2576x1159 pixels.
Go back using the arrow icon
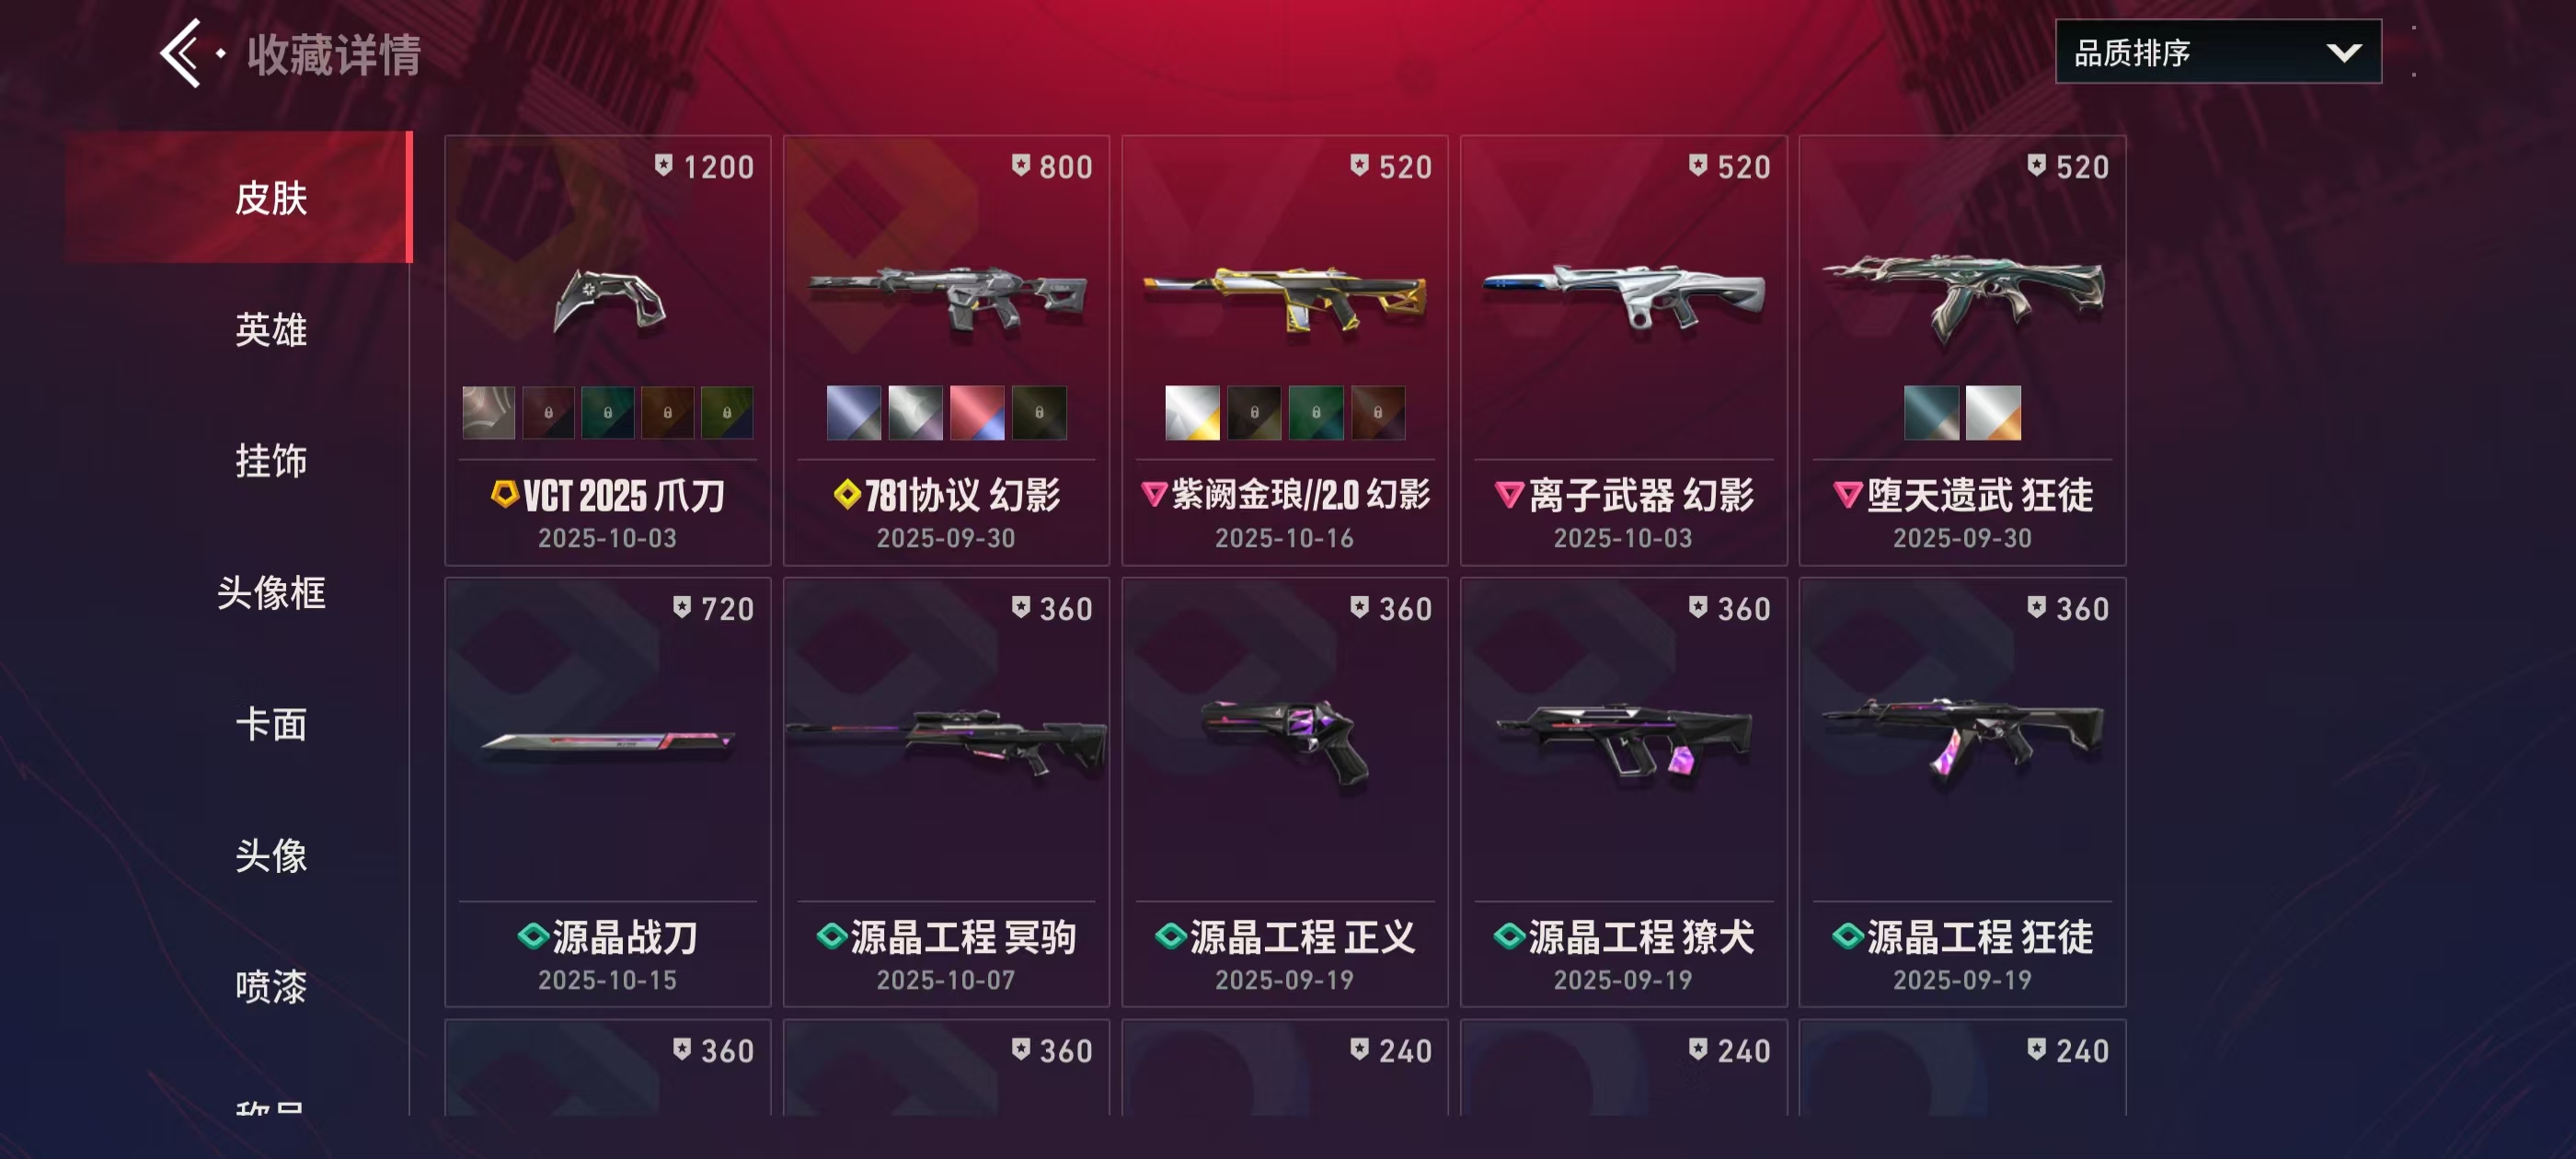click(x=181, y=53)
